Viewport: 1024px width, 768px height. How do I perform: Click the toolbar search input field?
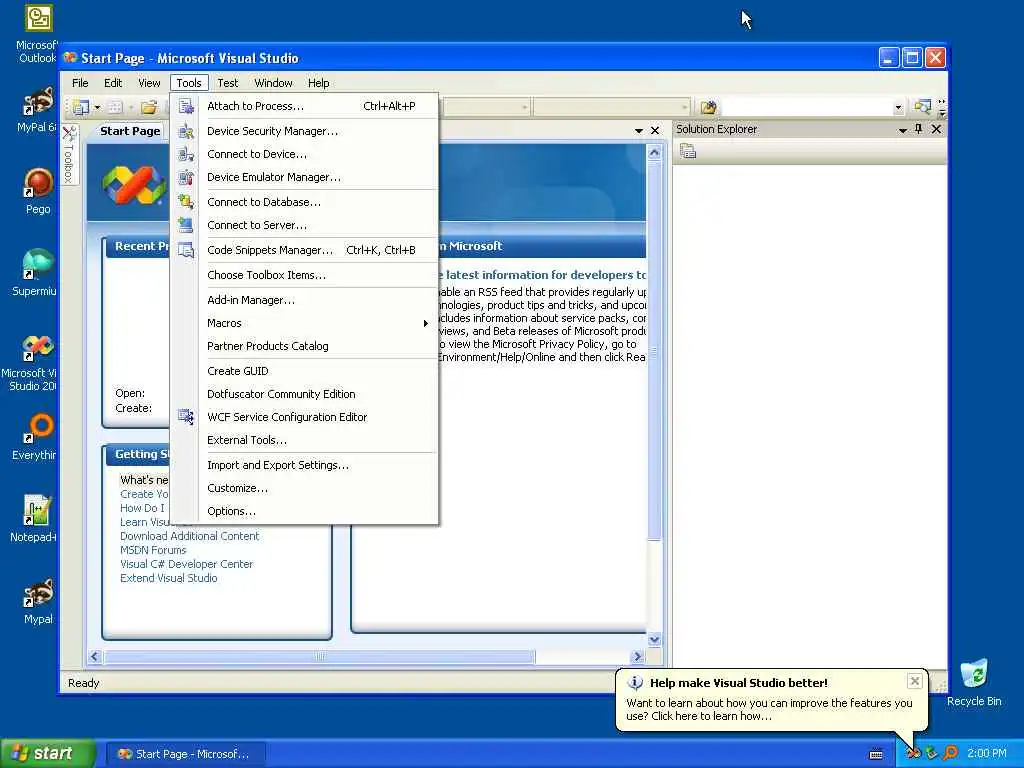(x=807, y=107)
